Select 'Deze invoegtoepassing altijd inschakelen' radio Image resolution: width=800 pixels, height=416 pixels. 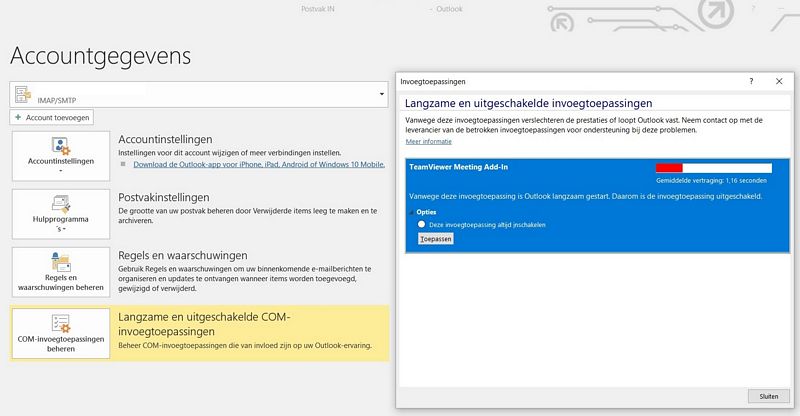[421, 224]
